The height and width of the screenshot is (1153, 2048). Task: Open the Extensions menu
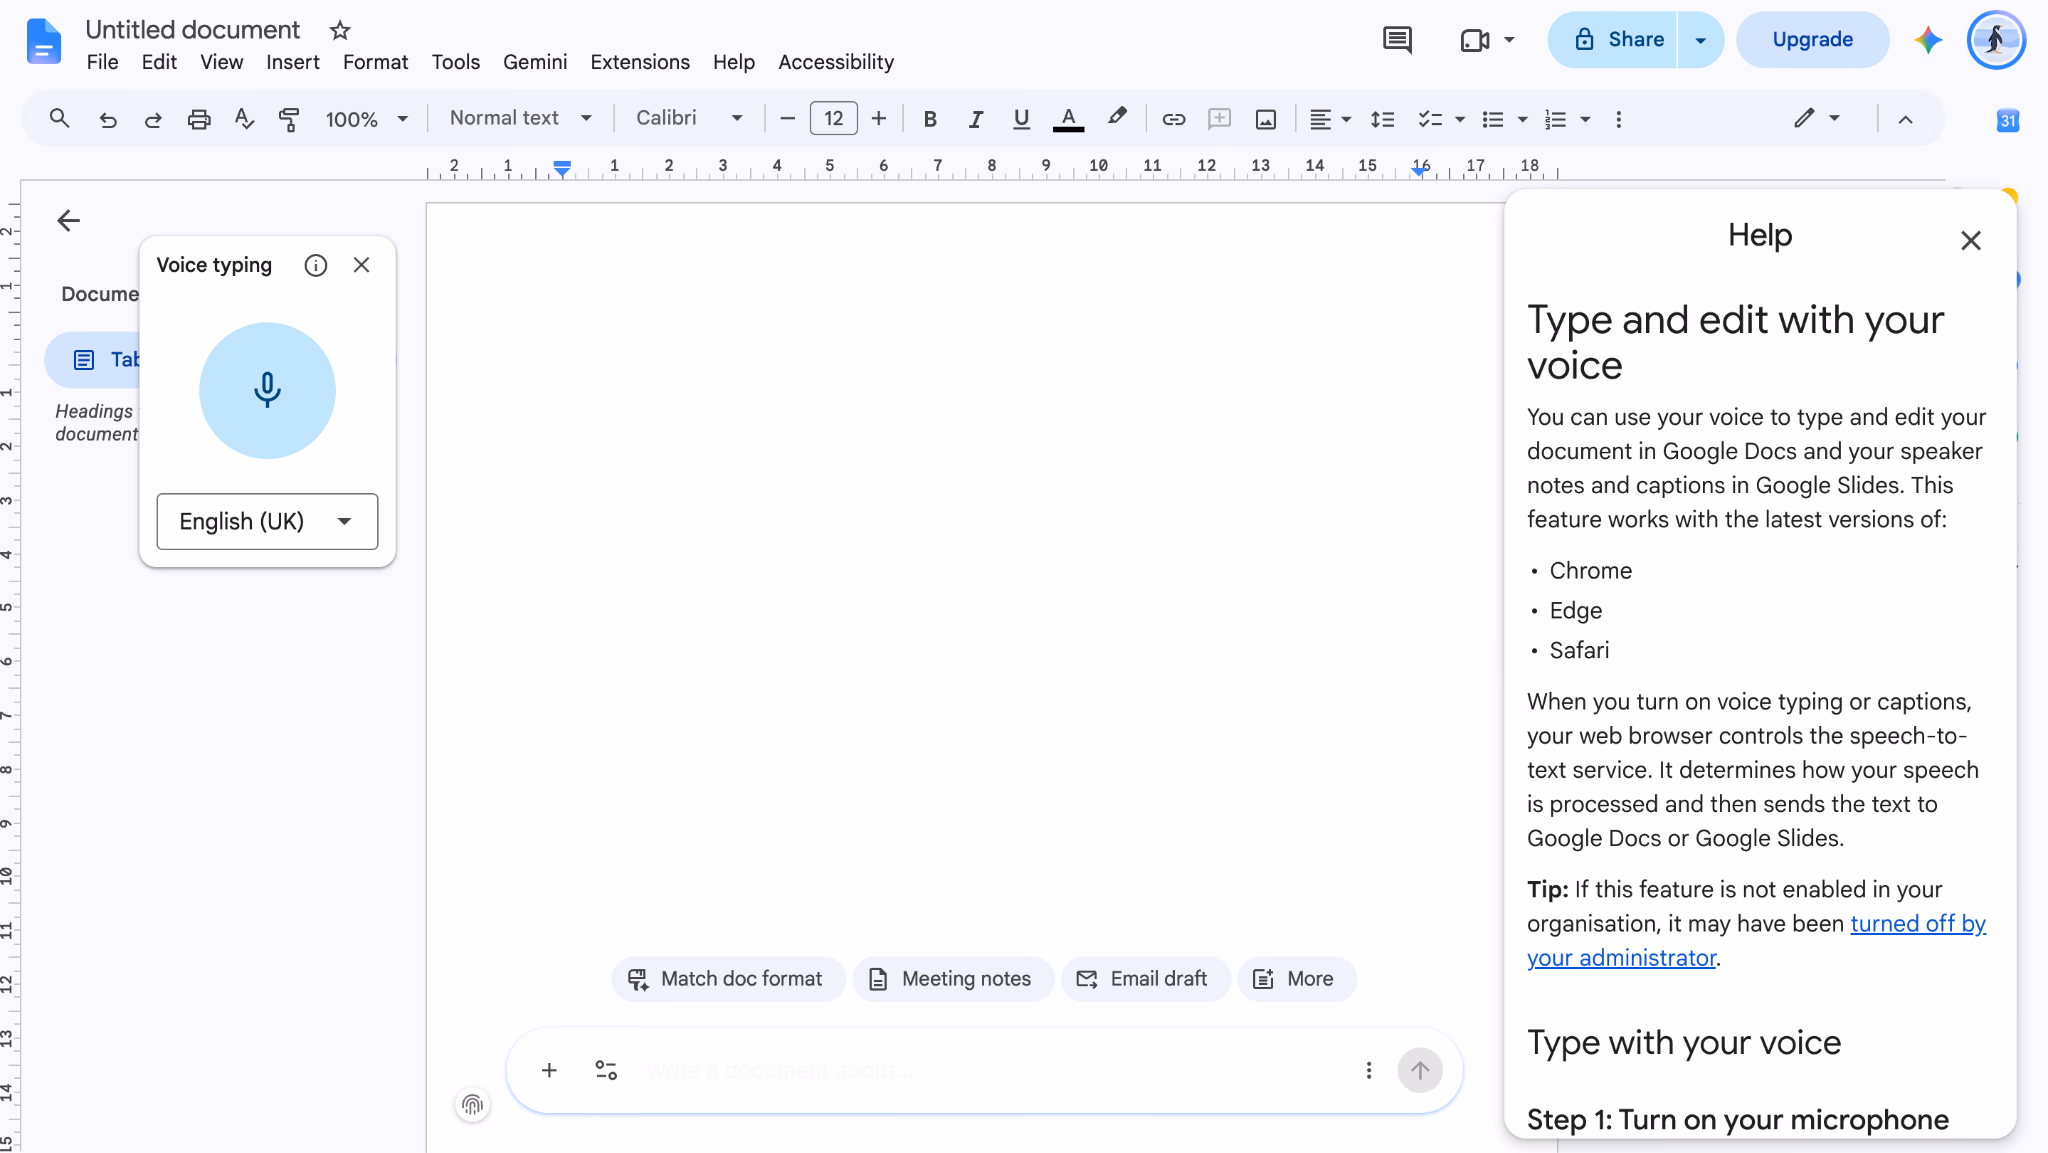[x=640, y=62]
